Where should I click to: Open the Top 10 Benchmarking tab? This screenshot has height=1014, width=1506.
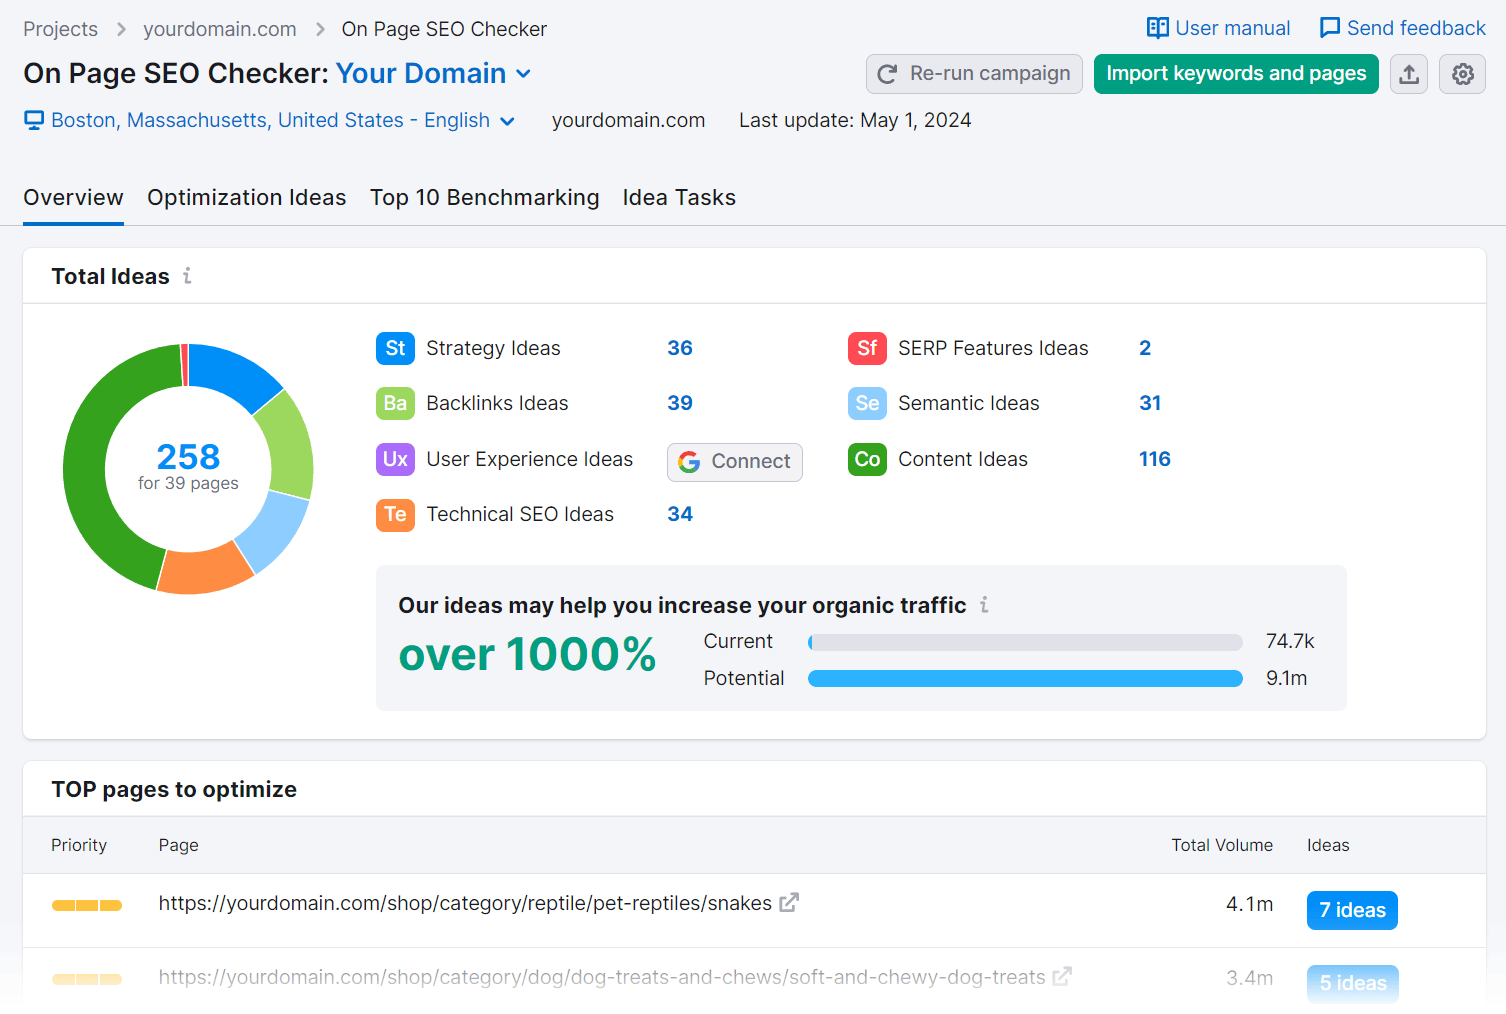pos(484,197)
